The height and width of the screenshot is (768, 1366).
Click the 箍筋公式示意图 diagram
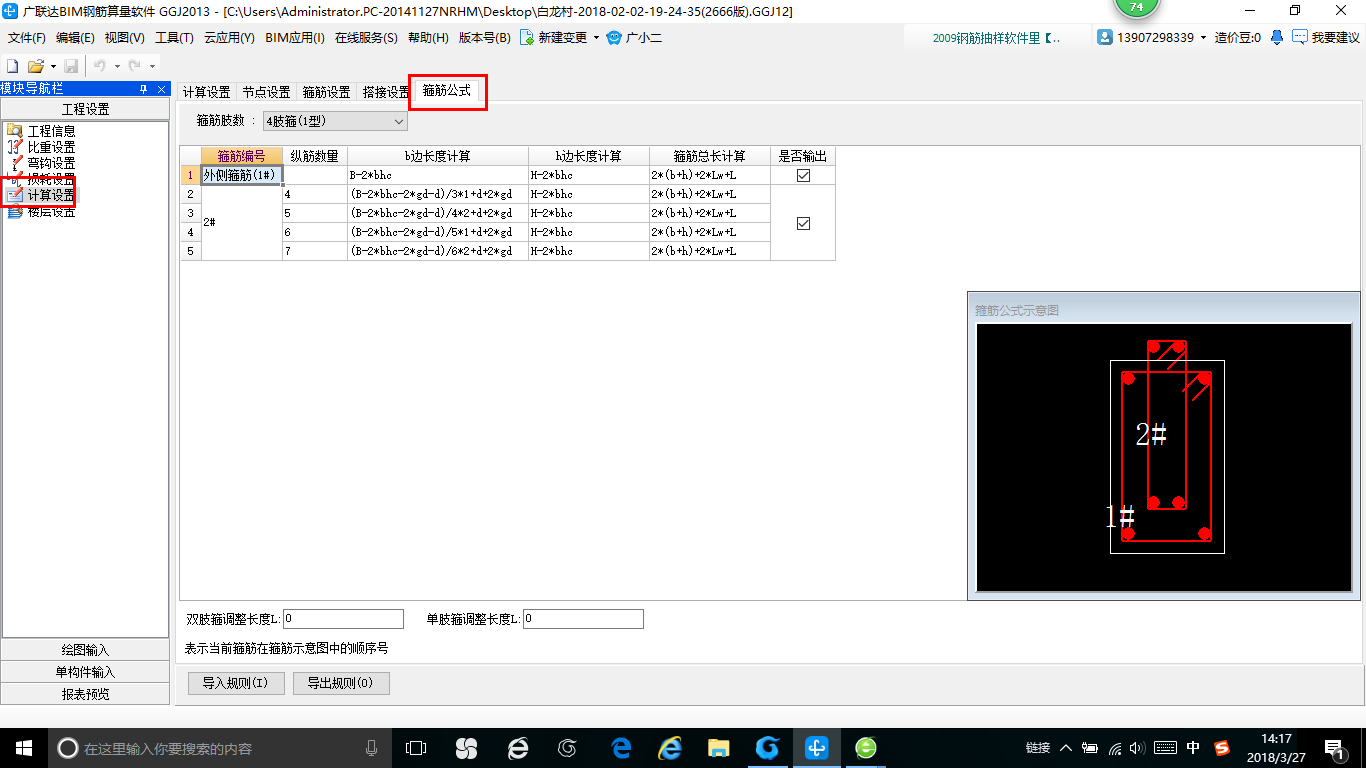tap(1165, 457)
